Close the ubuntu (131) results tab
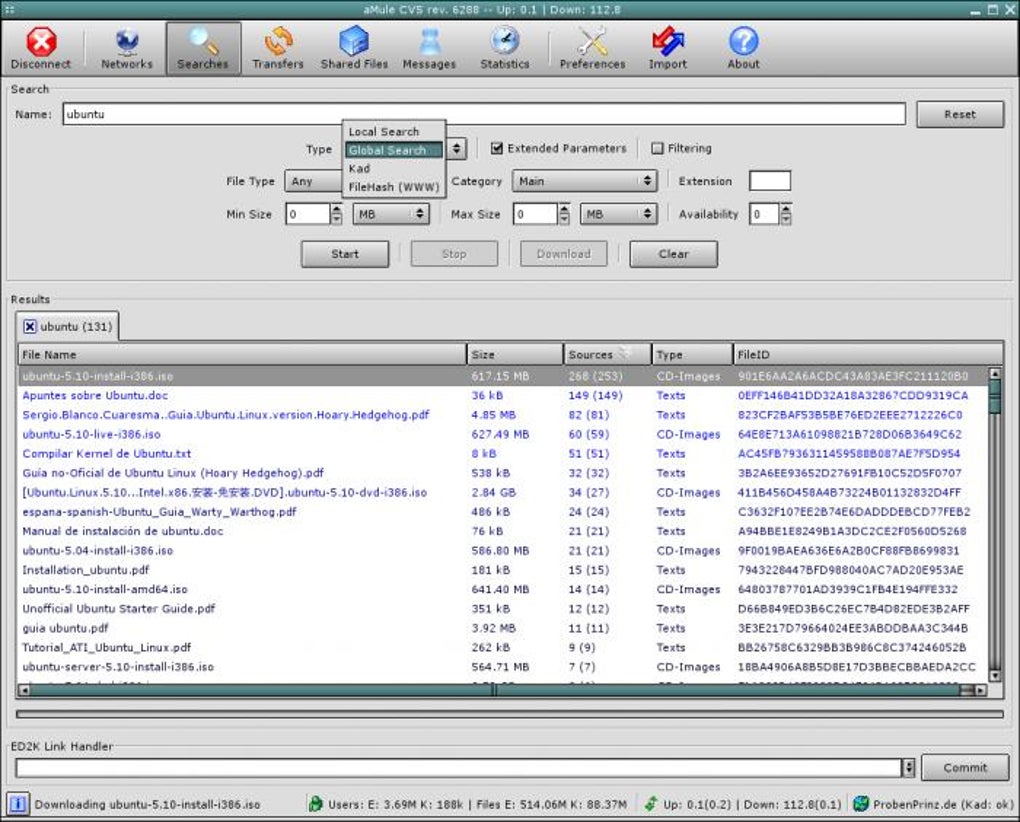The image size is (1020, 822). click(30, 326)
